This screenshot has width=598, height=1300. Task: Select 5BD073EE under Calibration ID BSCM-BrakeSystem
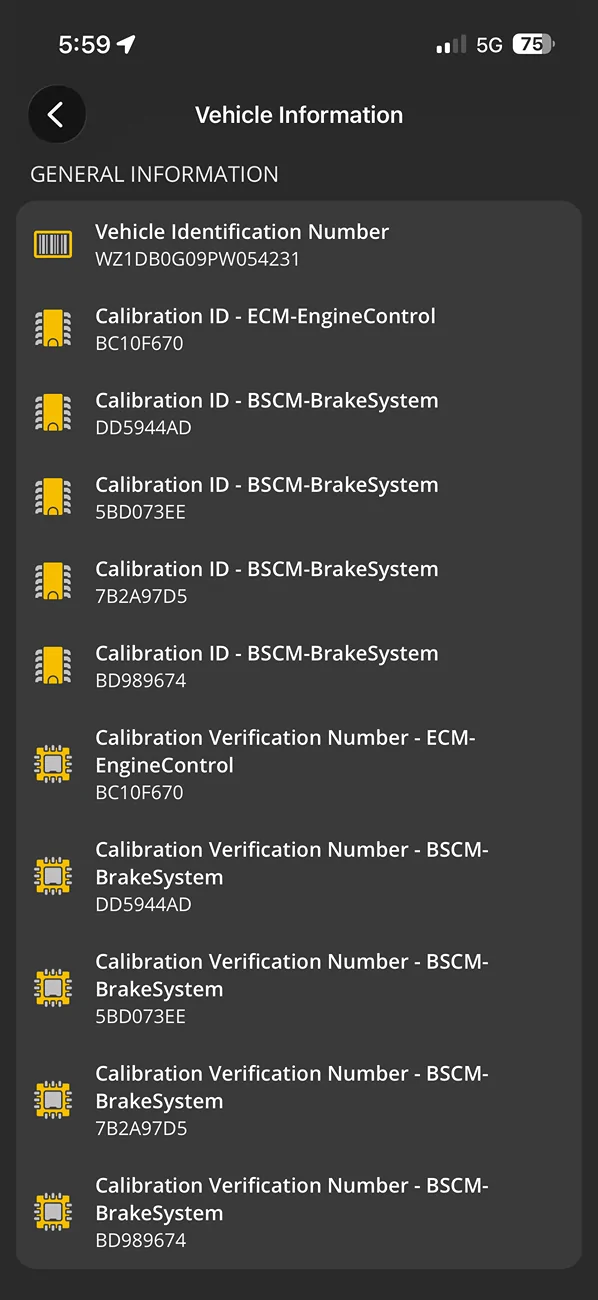click(x=140, y=511)
